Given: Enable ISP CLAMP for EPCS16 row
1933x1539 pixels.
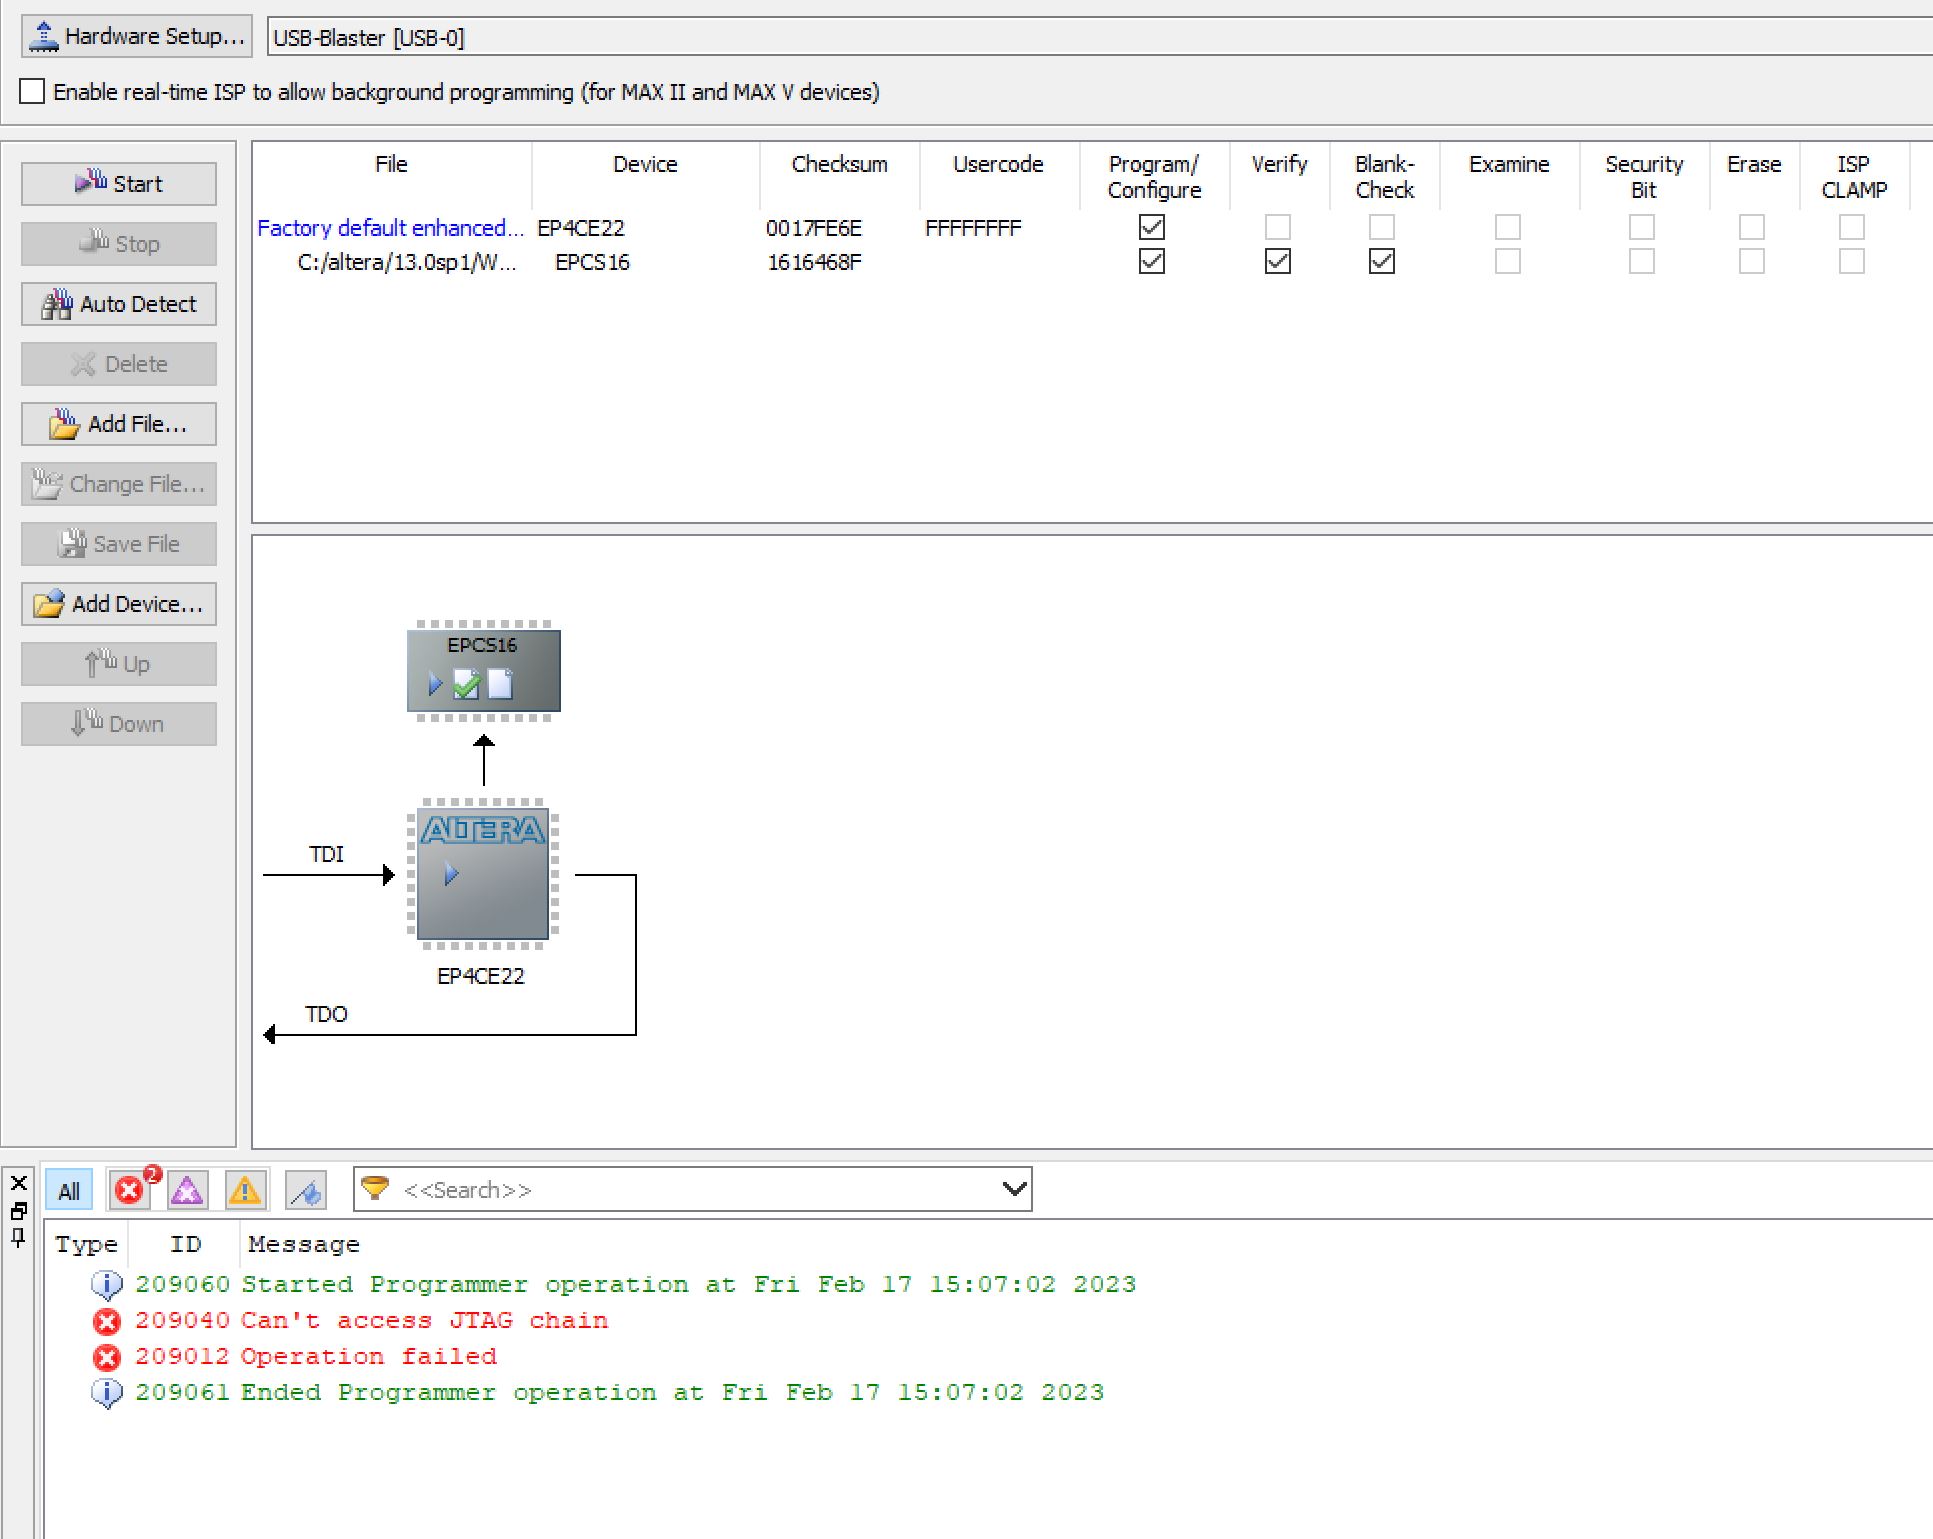Looking at the screenshot, I should tap(1852, 261).
